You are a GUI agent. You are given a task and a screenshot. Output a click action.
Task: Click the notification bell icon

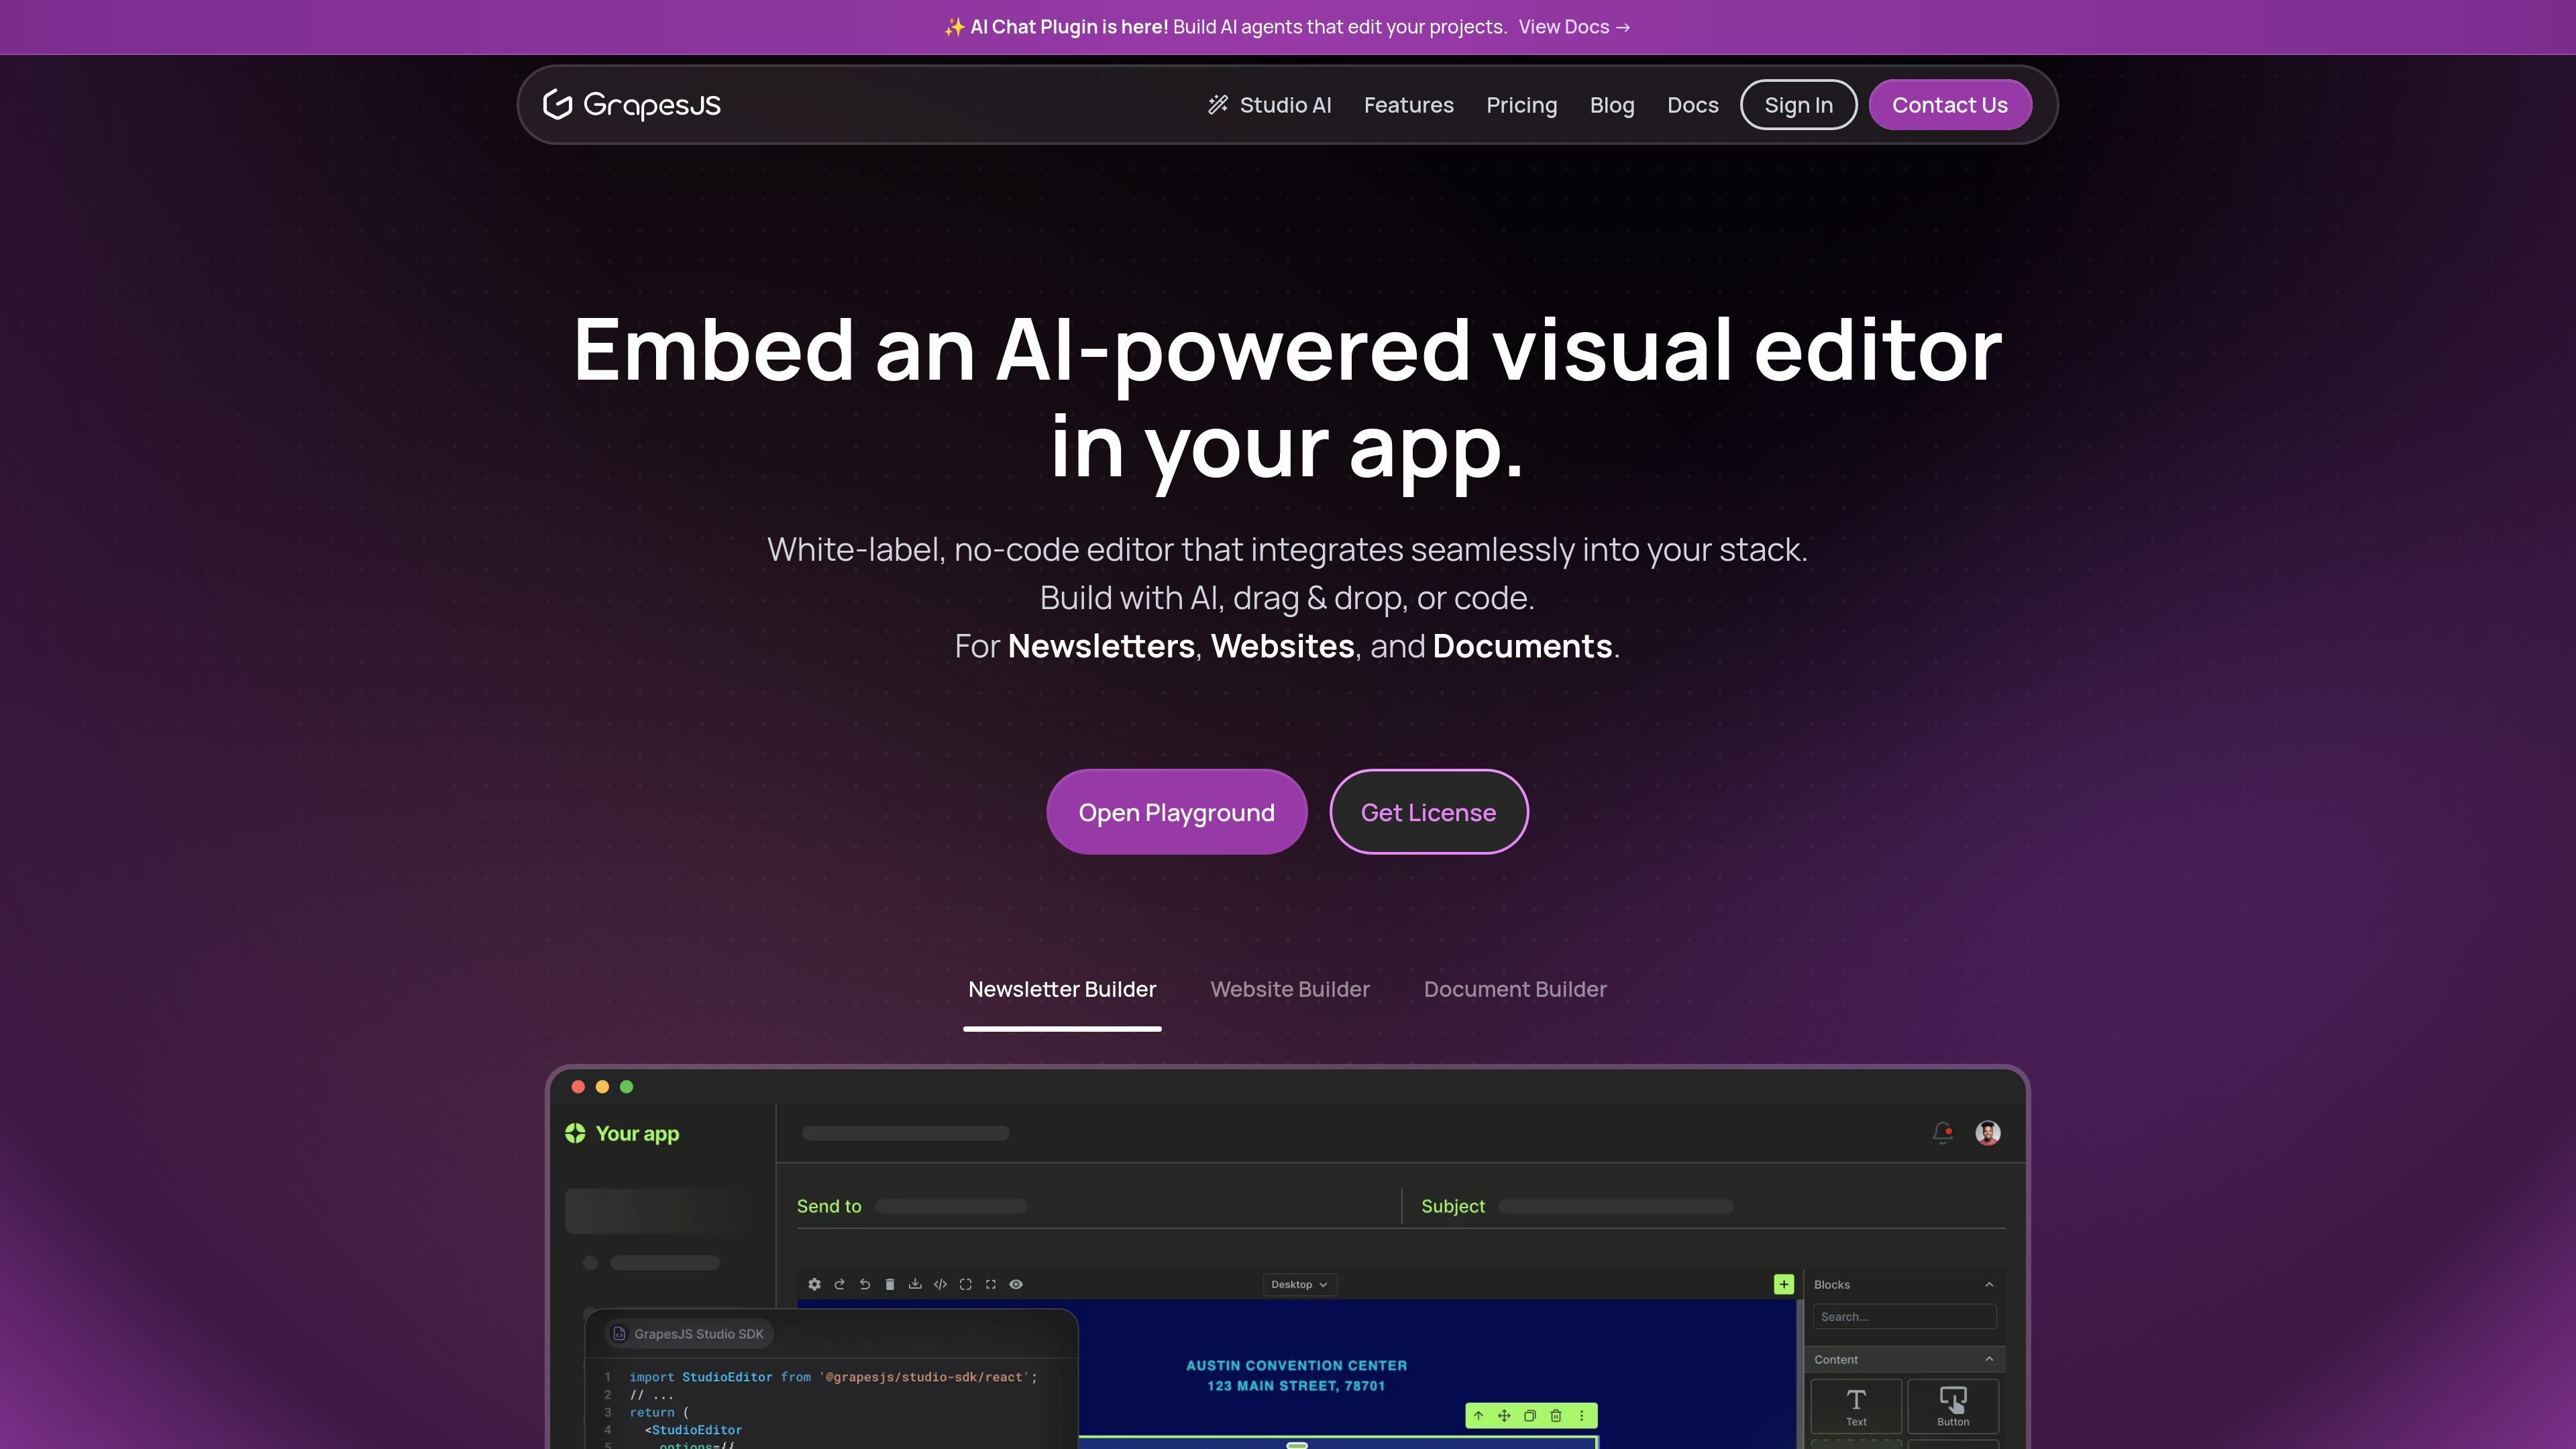pyautogui.click(x=1942, y=1133)
